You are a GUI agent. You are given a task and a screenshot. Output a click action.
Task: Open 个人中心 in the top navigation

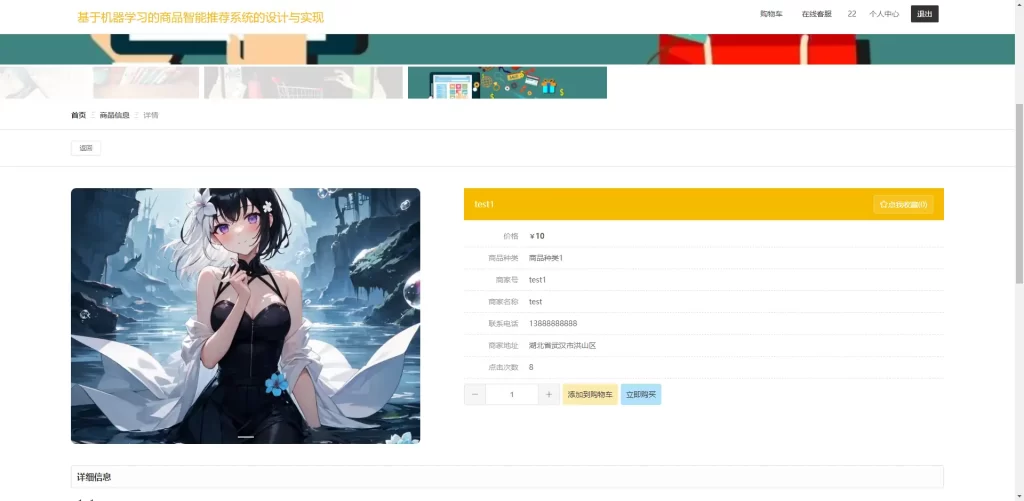[x=884, y=14]
